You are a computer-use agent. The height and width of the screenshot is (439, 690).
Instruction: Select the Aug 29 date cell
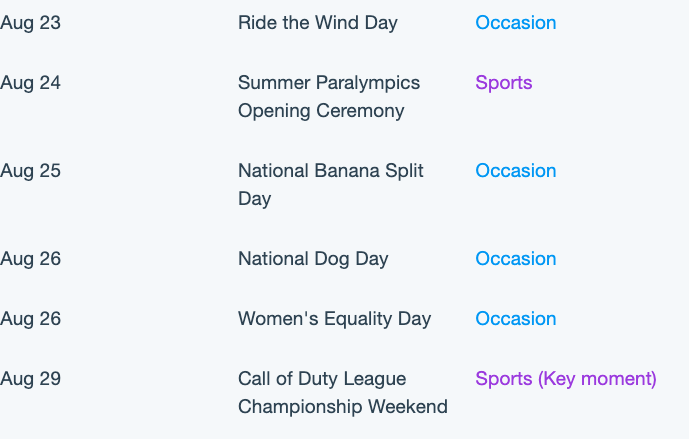point(30,379)
